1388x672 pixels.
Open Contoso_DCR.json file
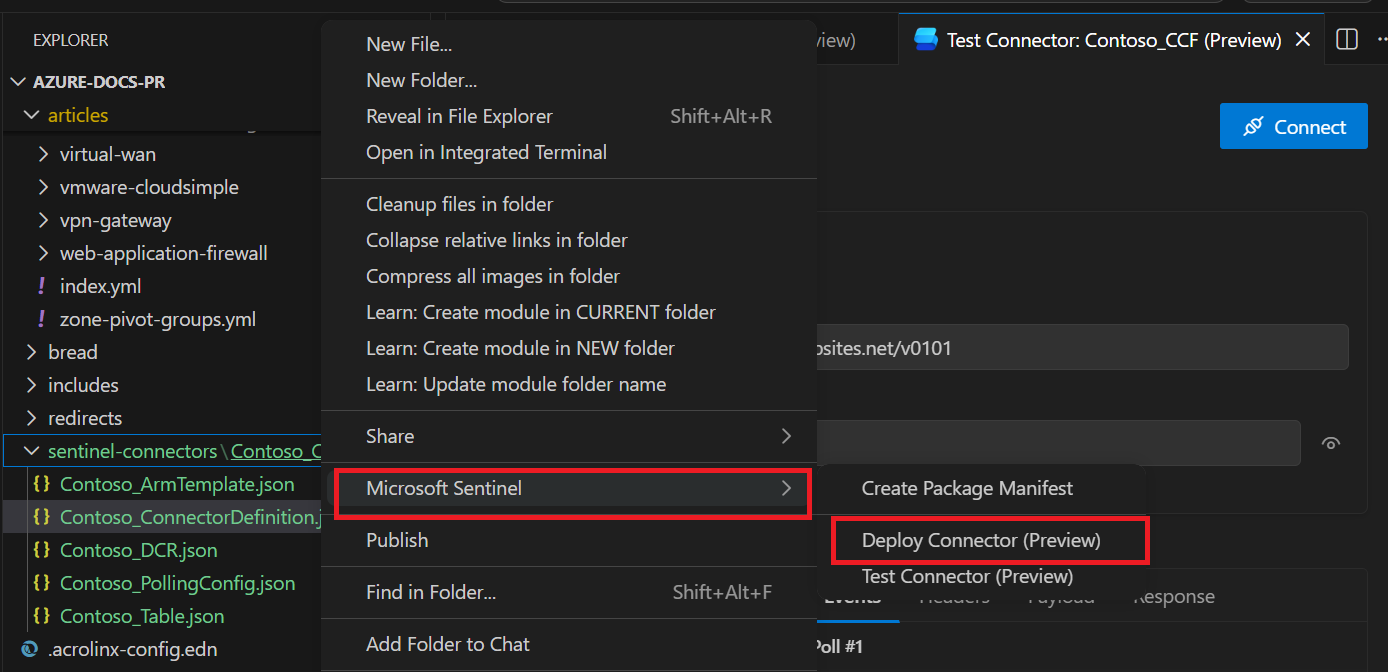coord(138,550)
